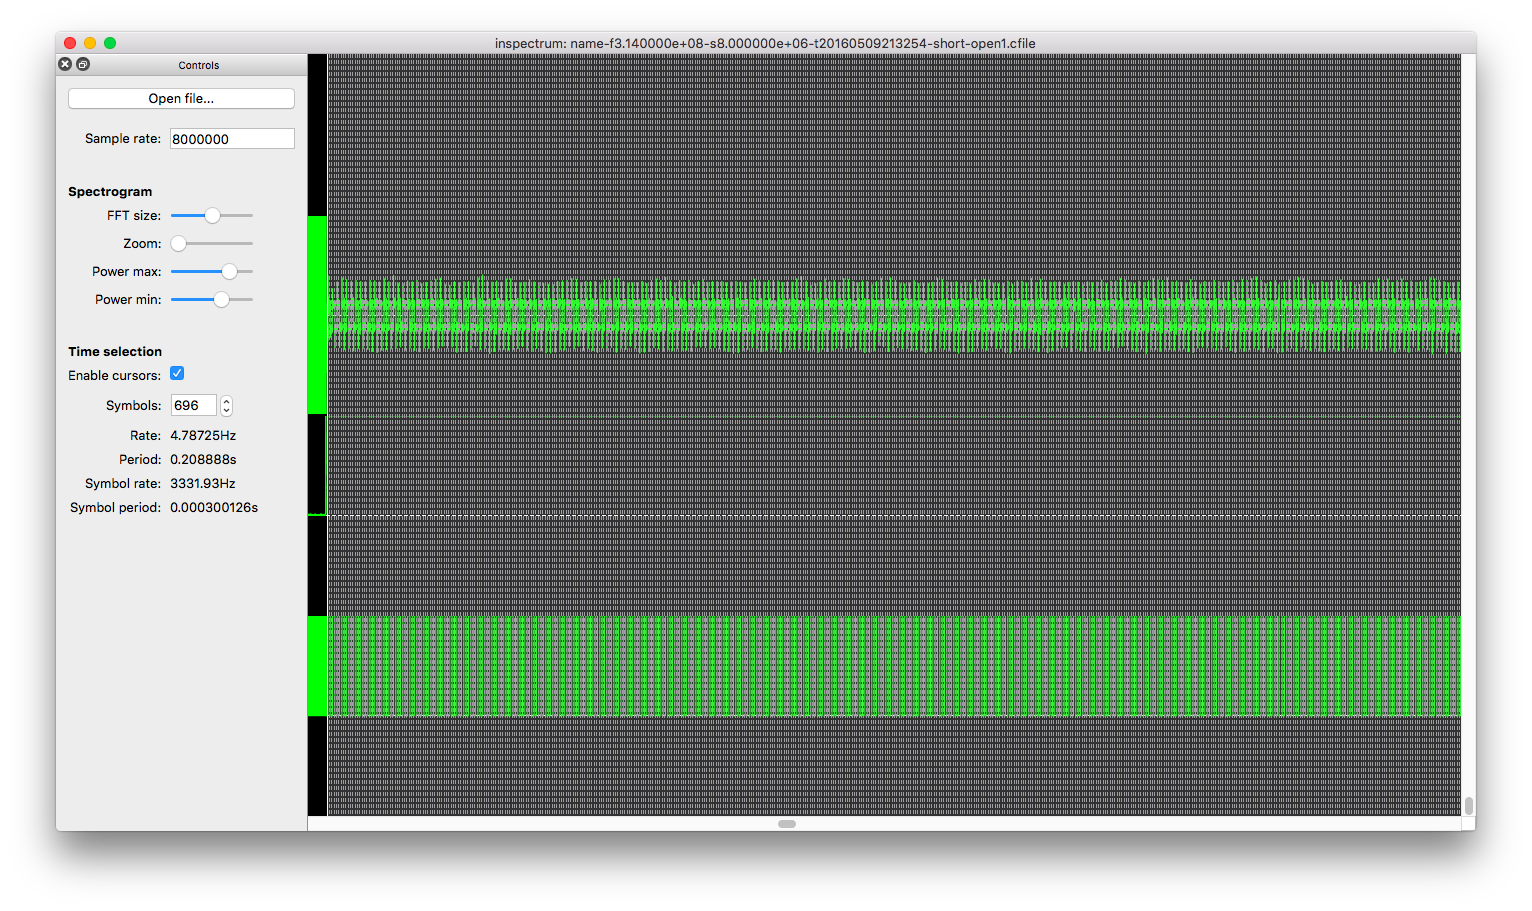Decrement the Symbols spinner down arrow
The height and width of the screenshot is (911, 1532).
click(227, 410)
